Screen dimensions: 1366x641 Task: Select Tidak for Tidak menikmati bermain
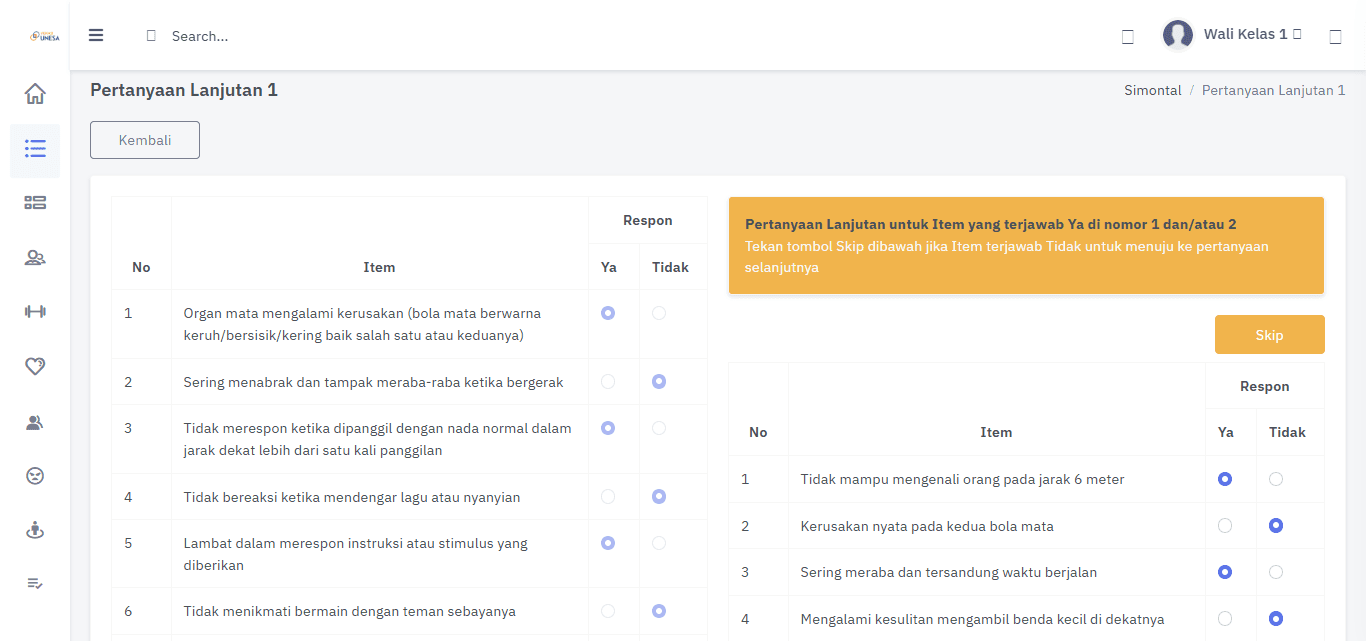pos(658,611)
